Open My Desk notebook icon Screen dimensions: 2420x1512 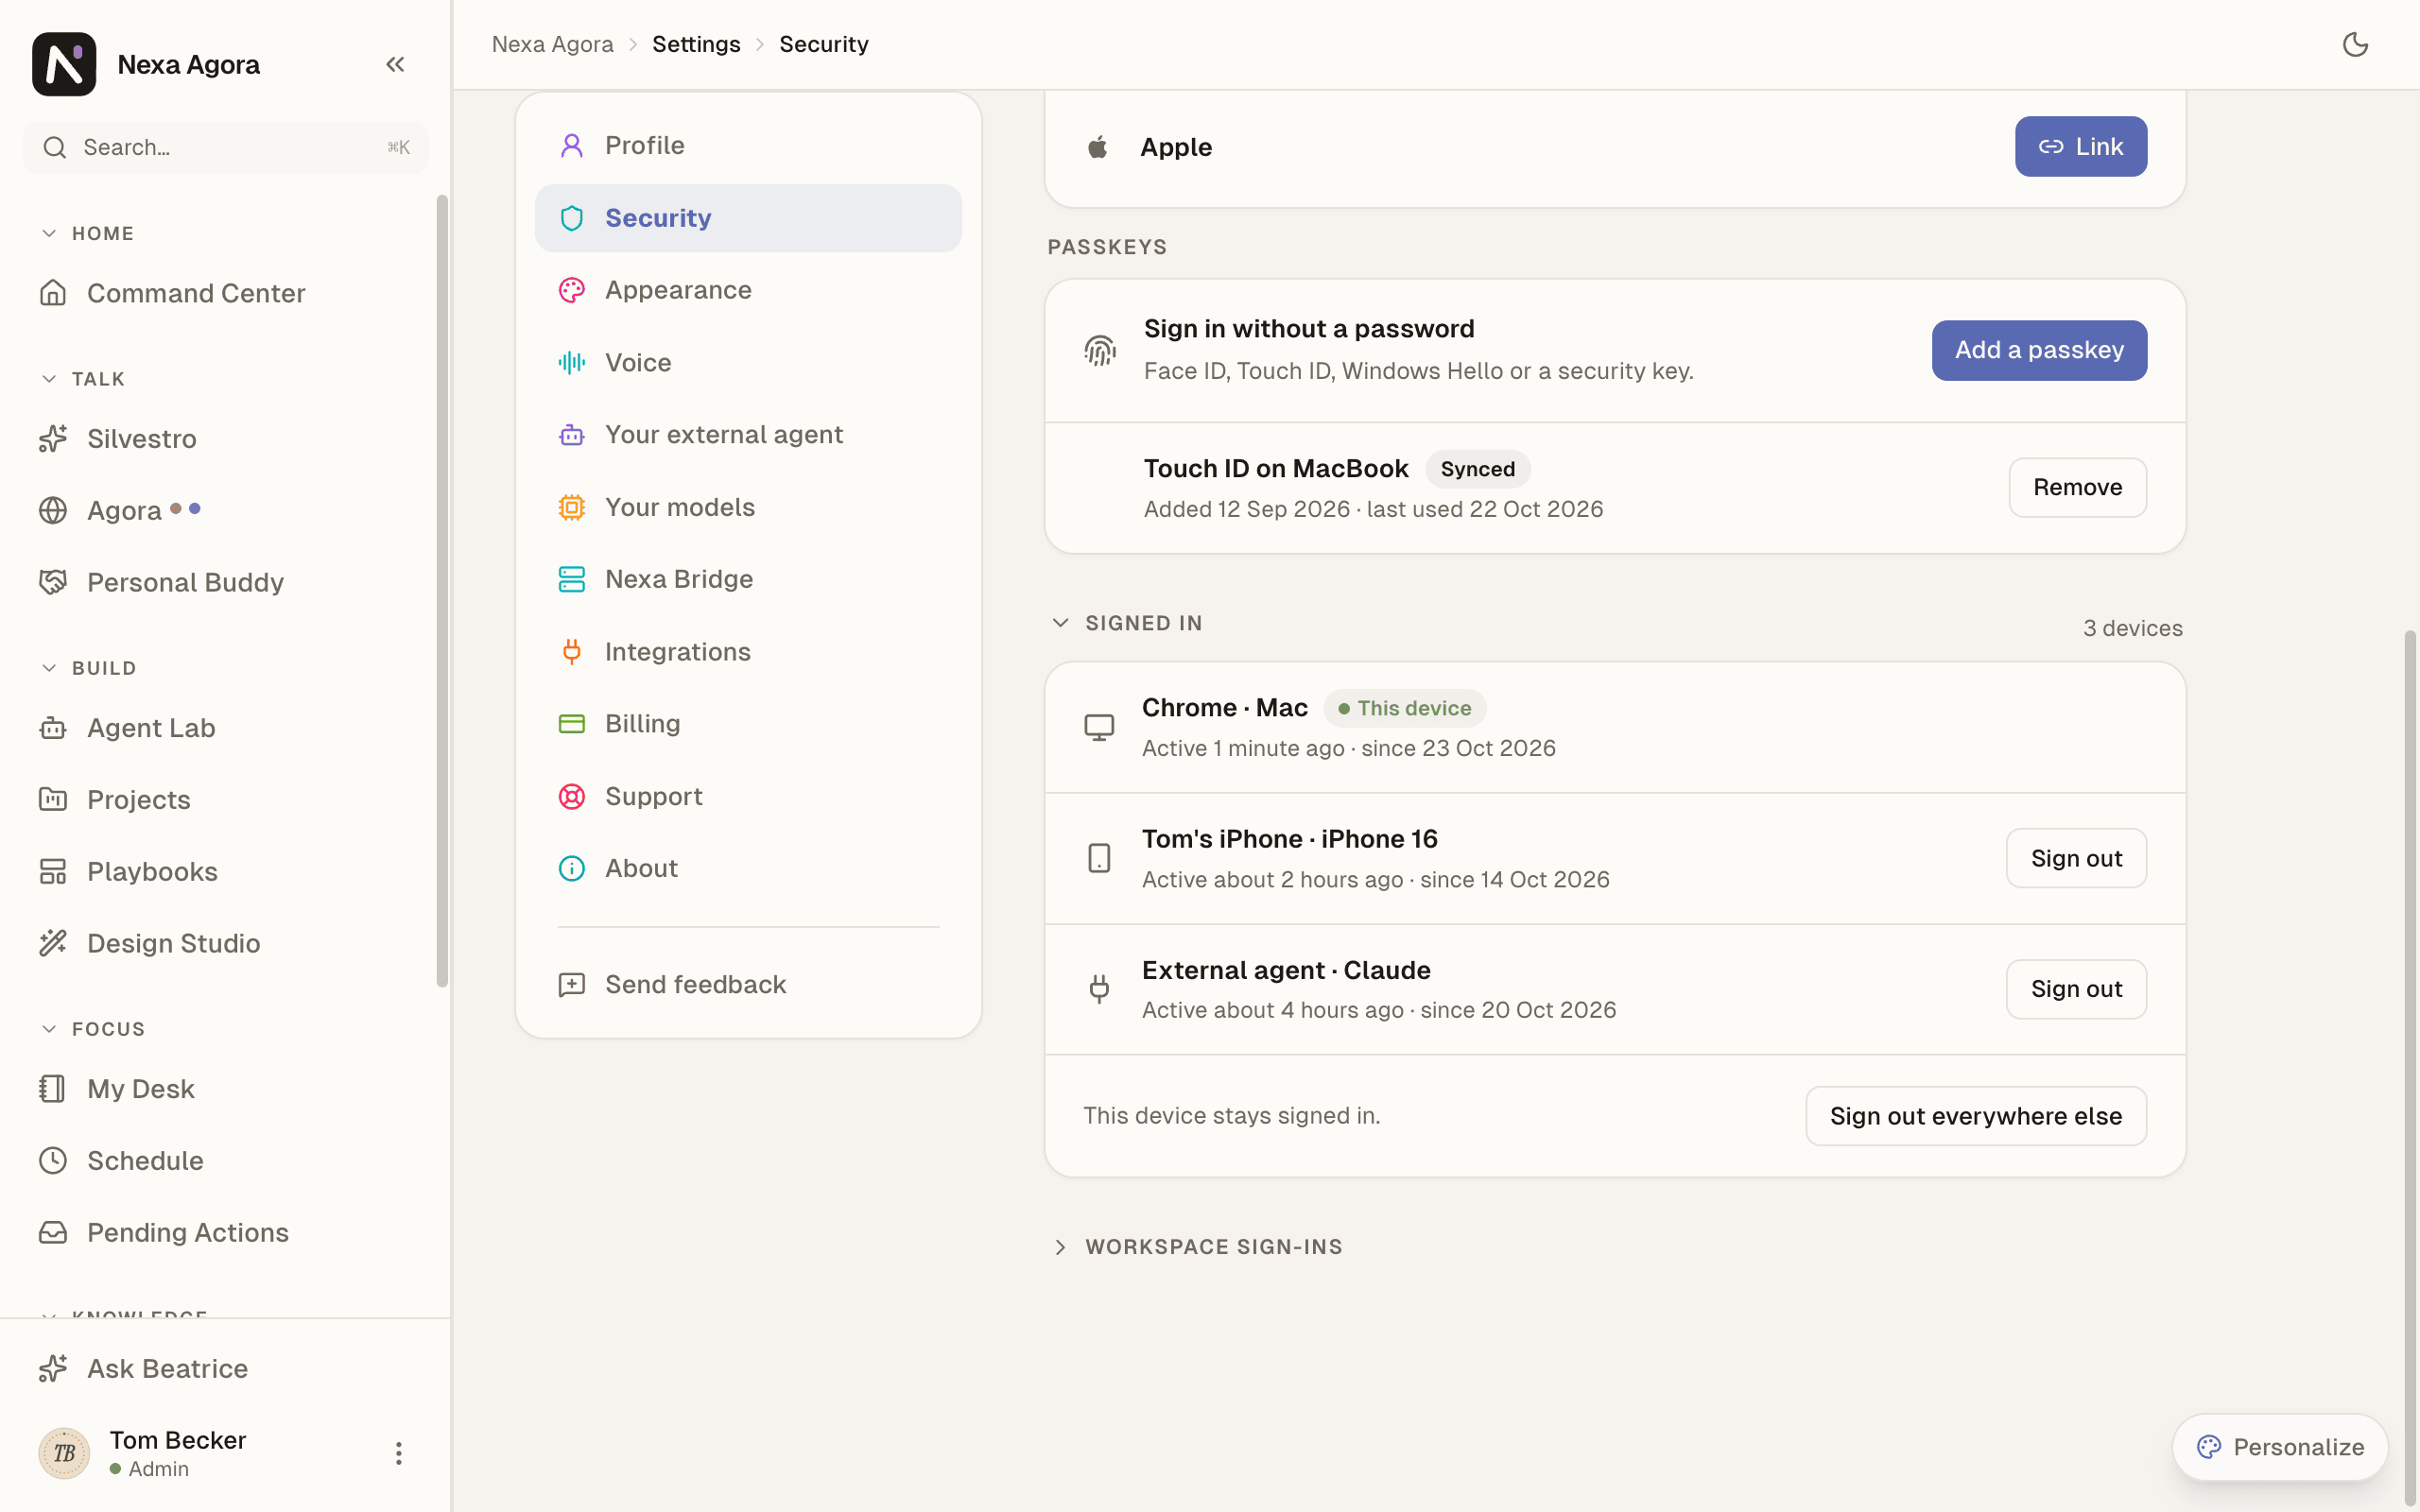(53, 1088)
